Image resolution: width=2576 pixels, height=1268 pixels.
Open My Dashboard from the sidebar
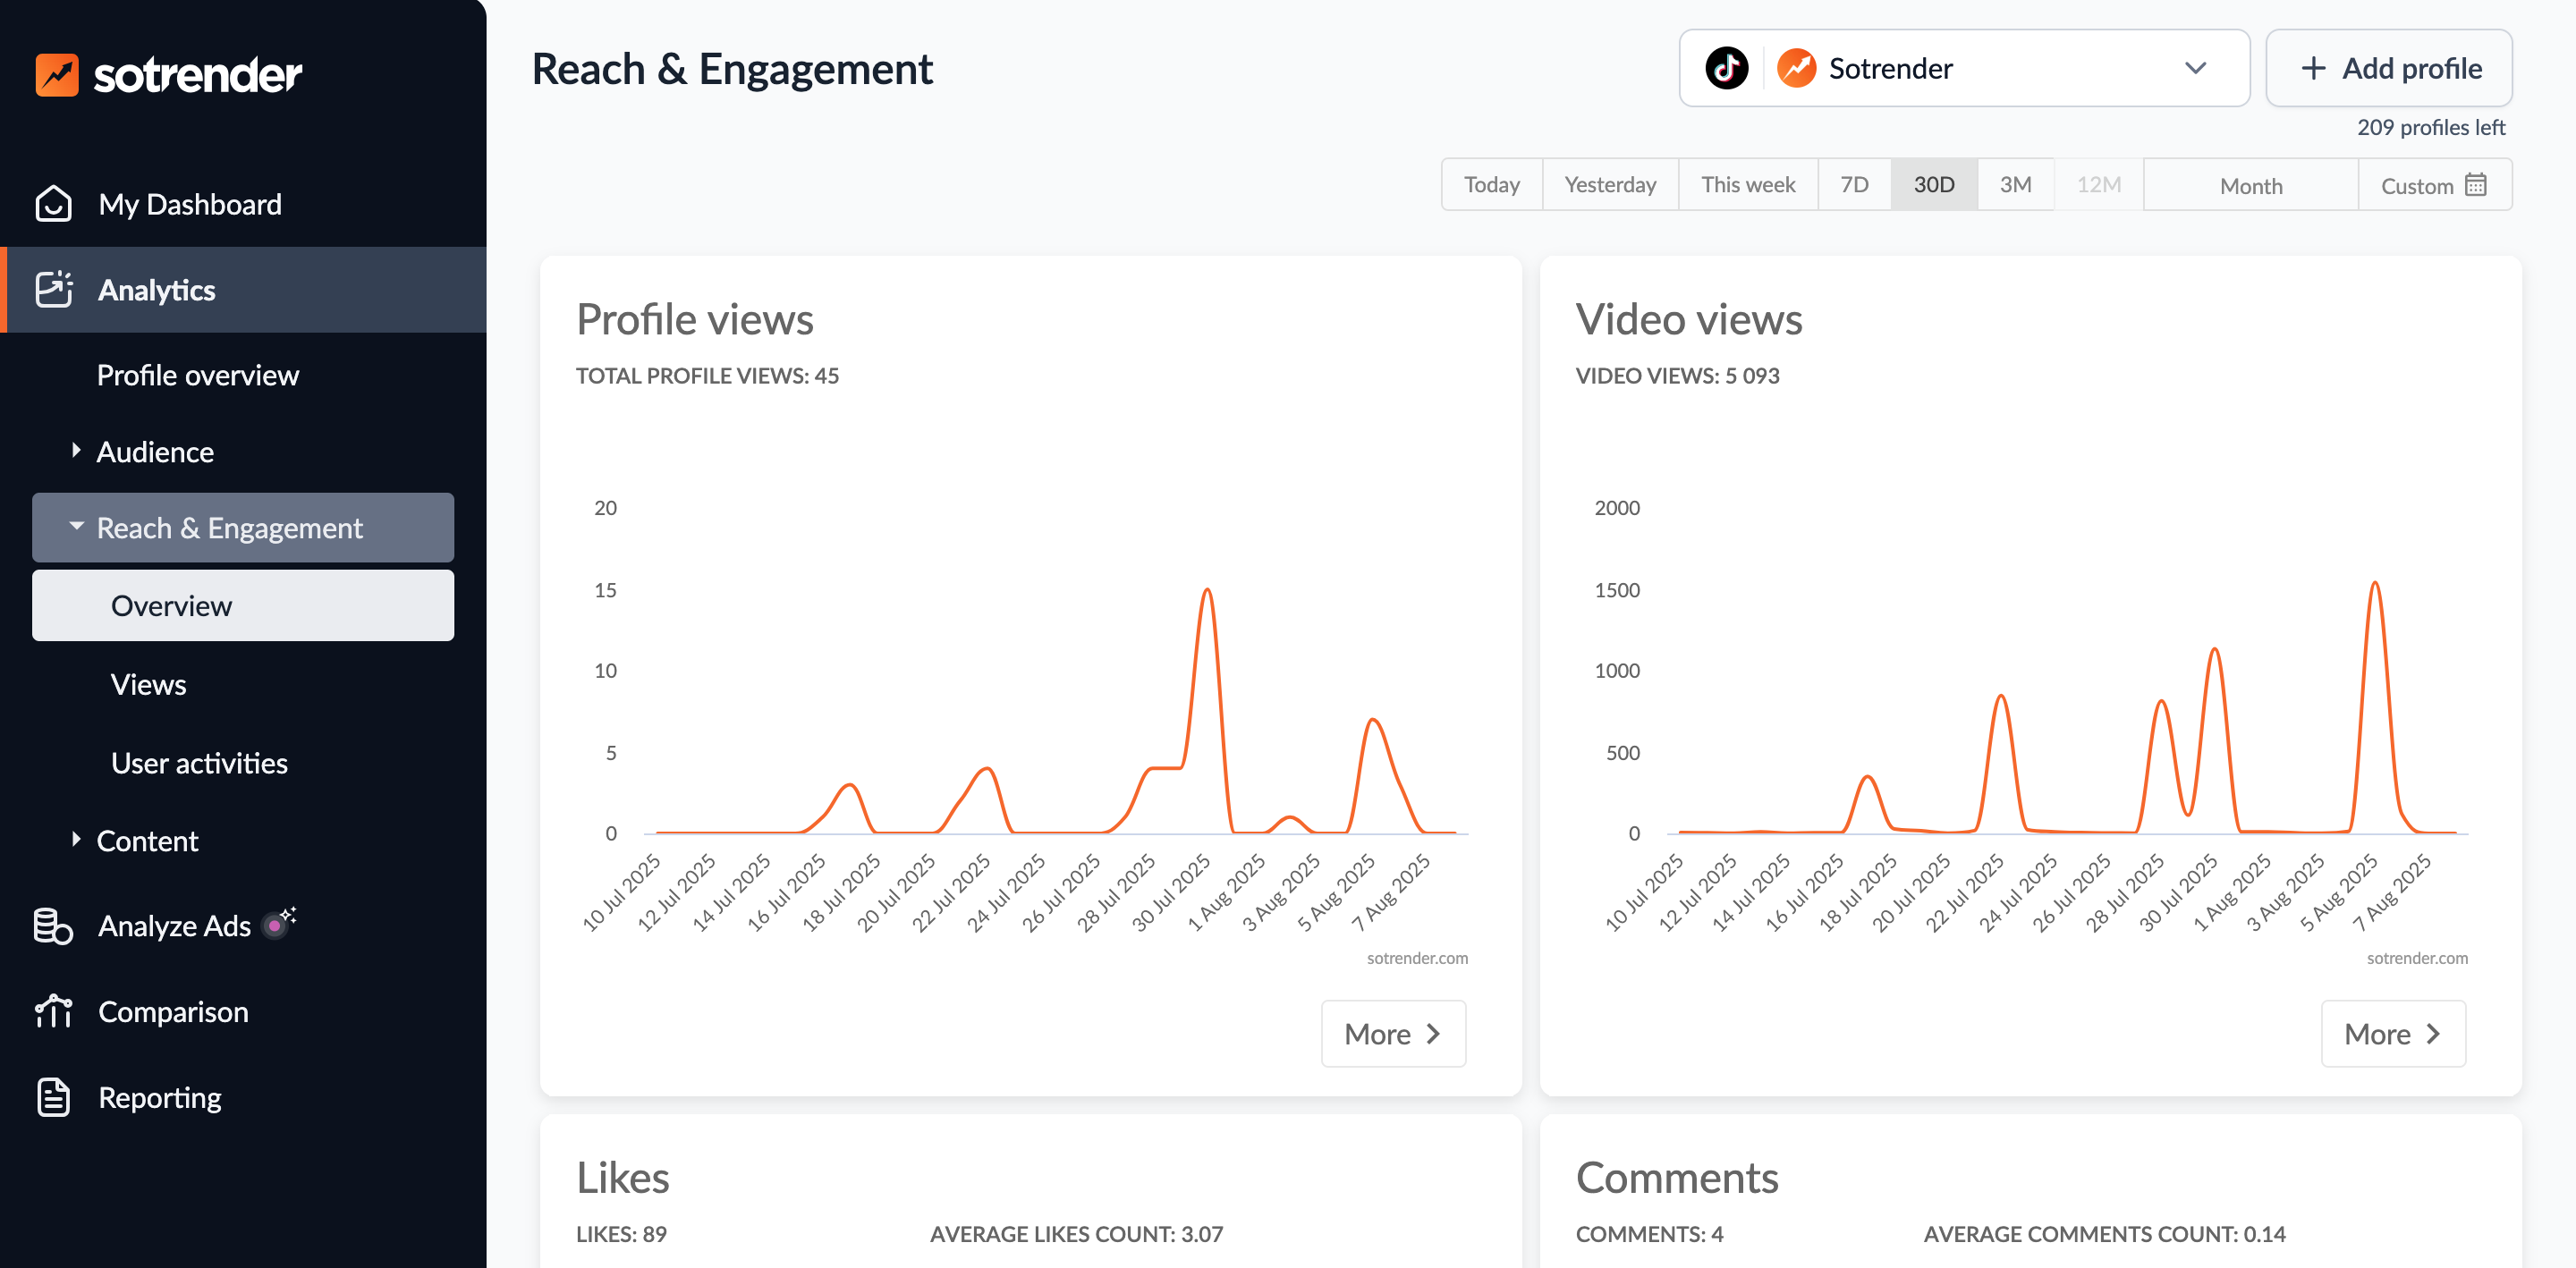(x=189, y=204)
